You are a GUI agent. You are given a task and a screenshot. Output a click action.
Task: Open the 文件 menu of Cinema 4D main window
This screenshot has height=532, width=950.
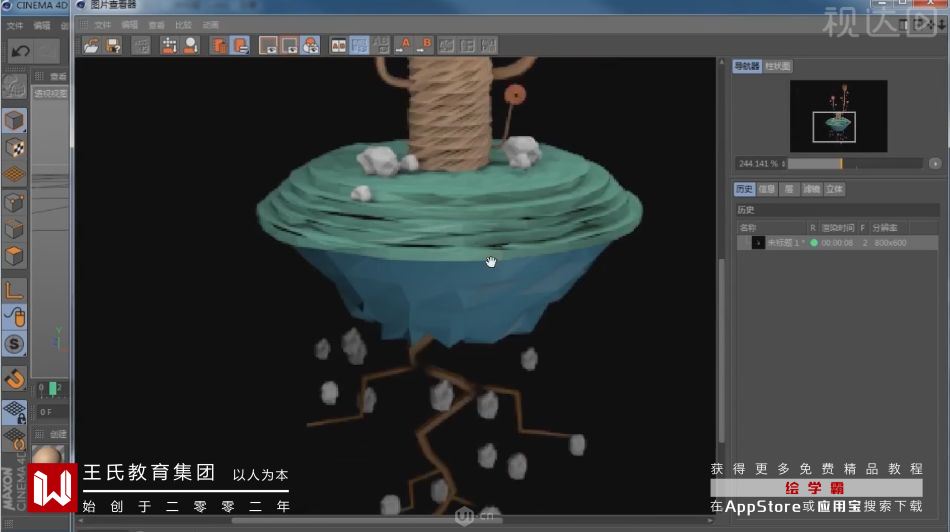[15, 25]
